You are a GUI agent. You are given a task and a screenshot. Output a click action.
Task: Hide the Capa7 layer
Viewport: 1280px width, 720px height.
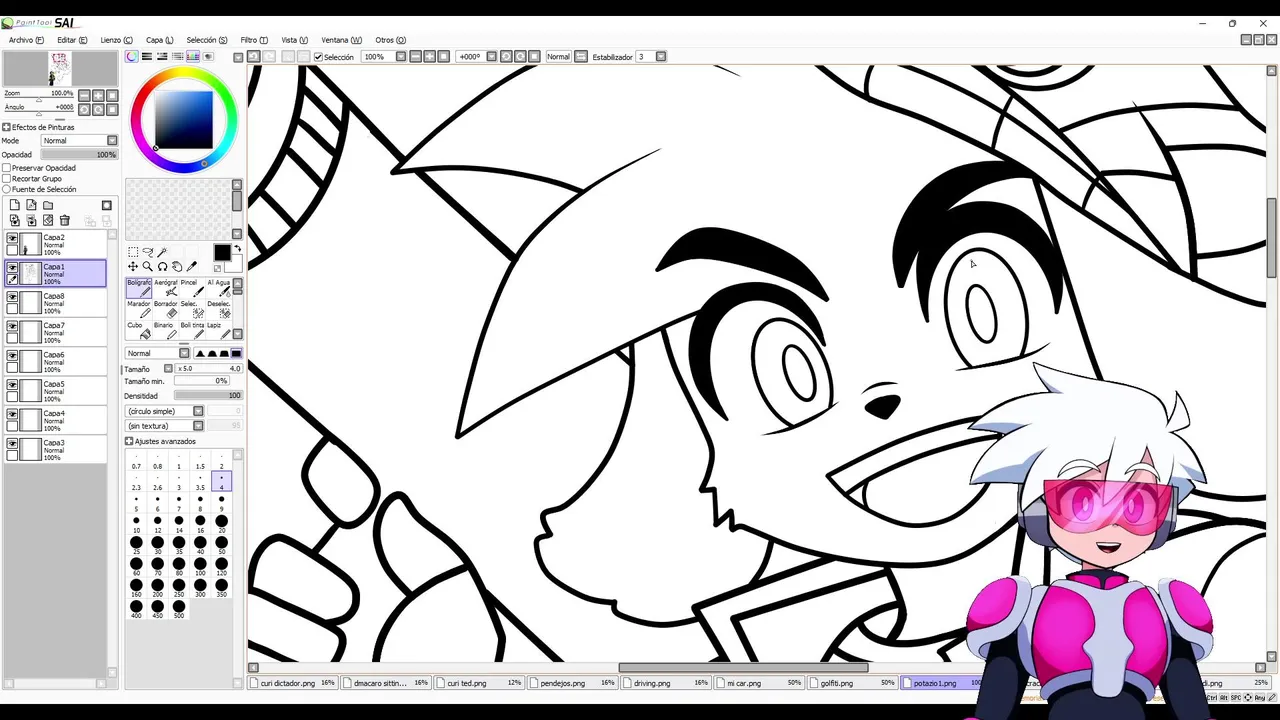pos(12,326)
